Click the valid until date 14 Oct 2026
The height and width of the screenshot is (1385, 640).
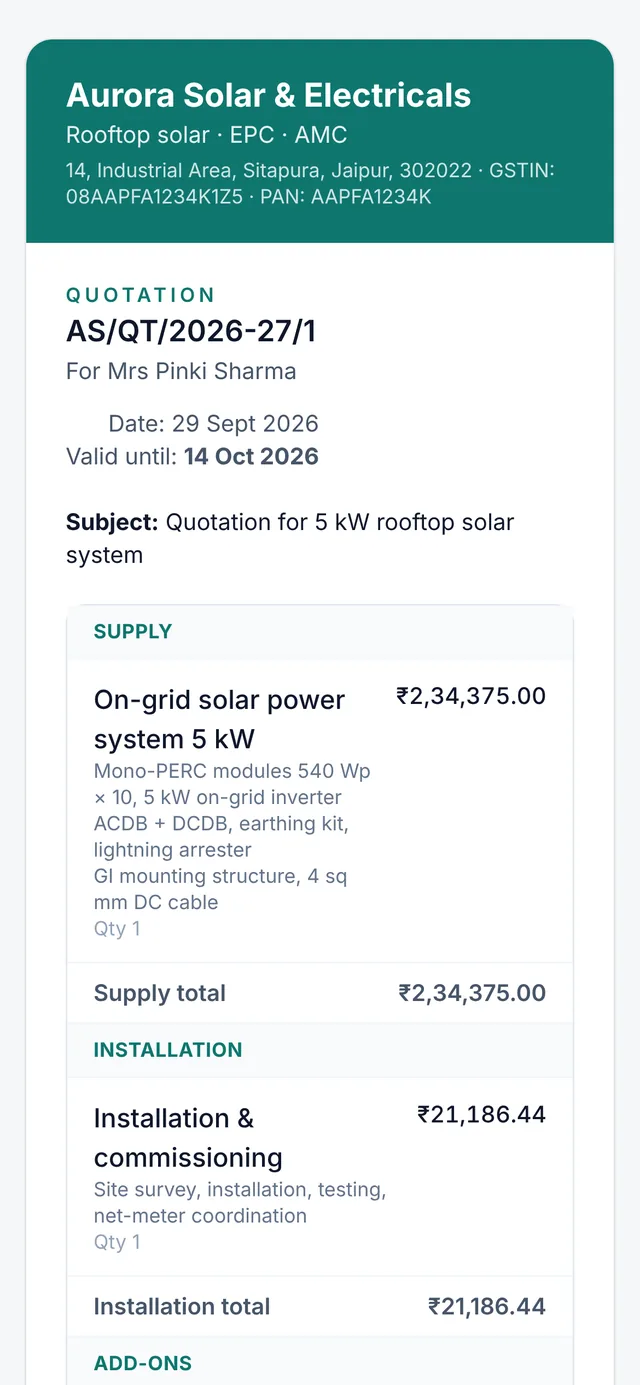point(251,457)
